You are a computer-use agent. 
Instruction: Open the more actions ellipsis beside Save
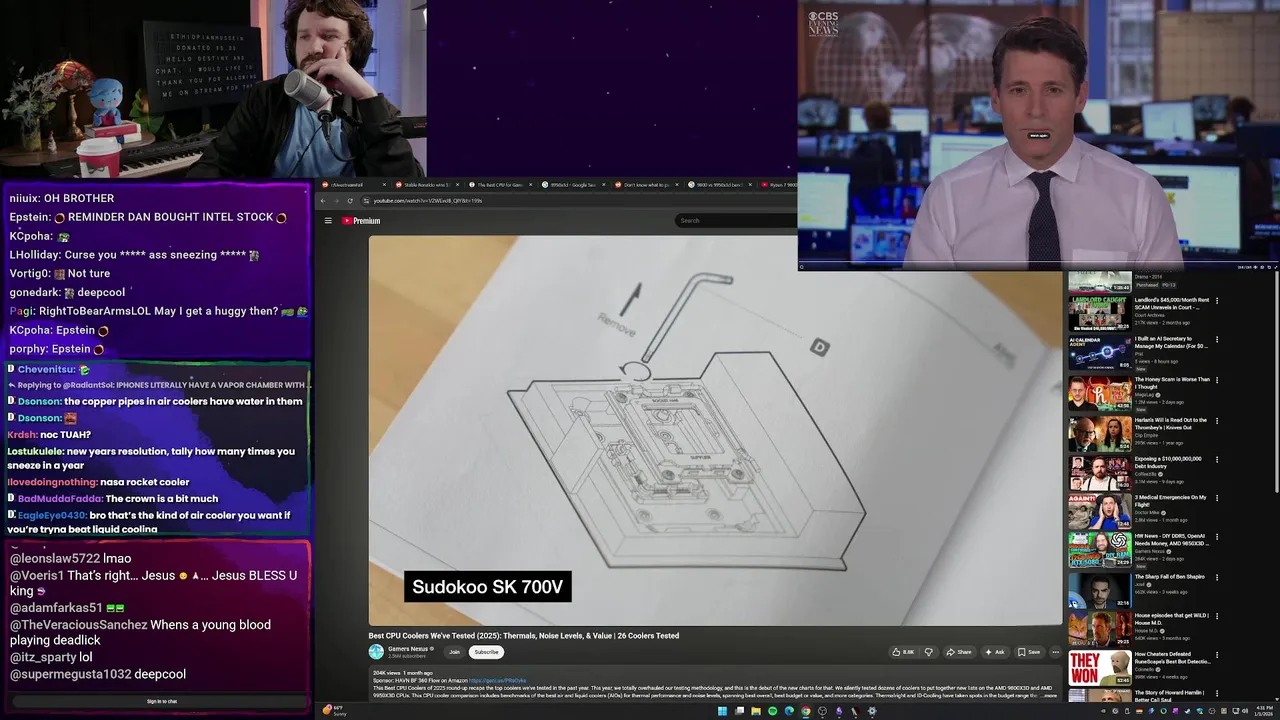coord(1054,652)
